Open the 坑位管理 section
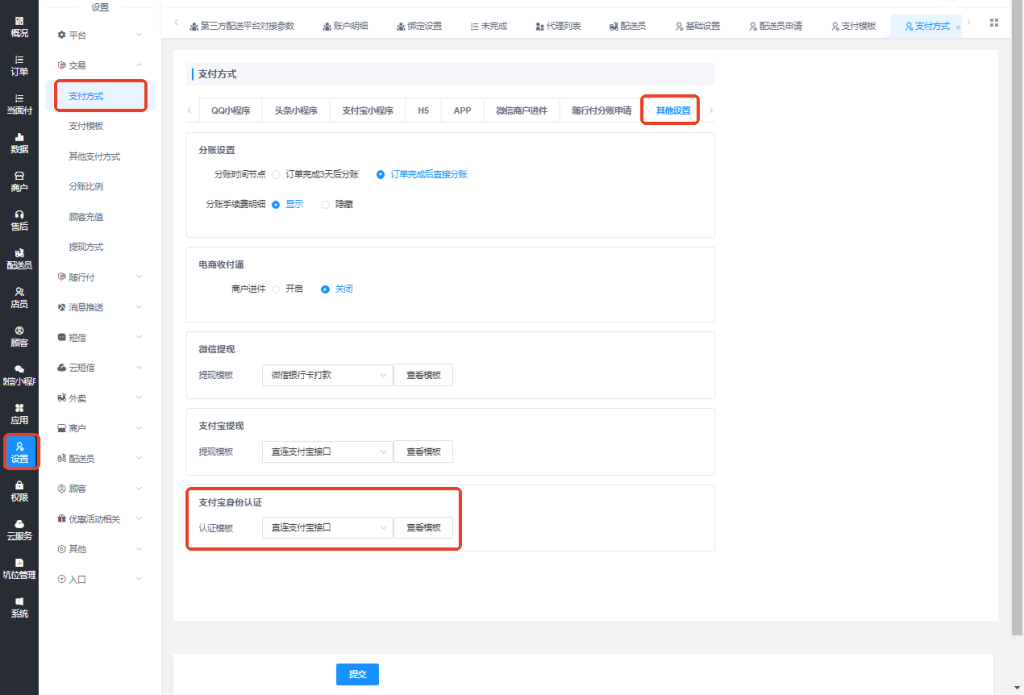This screenshot has width=1024, height=695. point(19,568)
